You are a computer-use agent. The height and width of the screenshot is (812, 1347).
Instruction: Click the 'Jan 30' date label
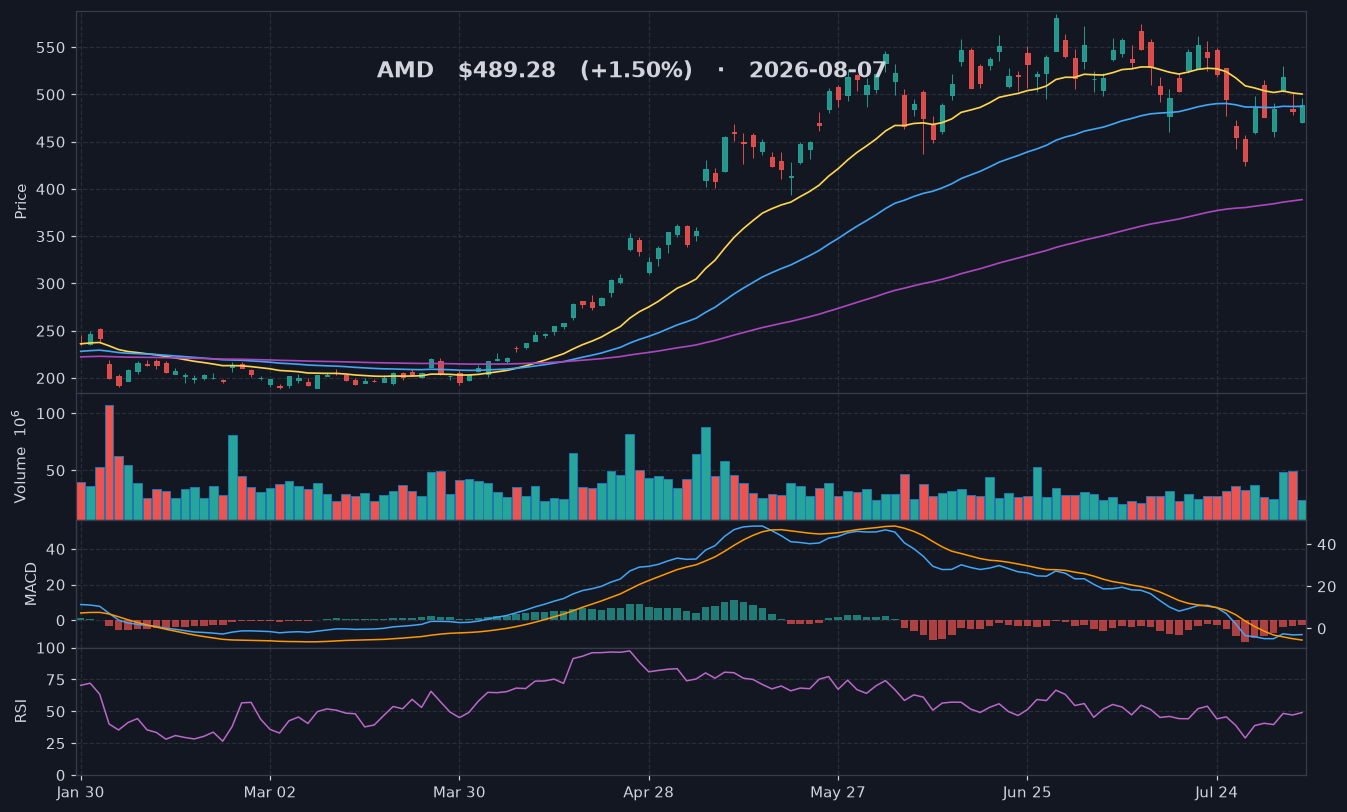pos(81,794)
